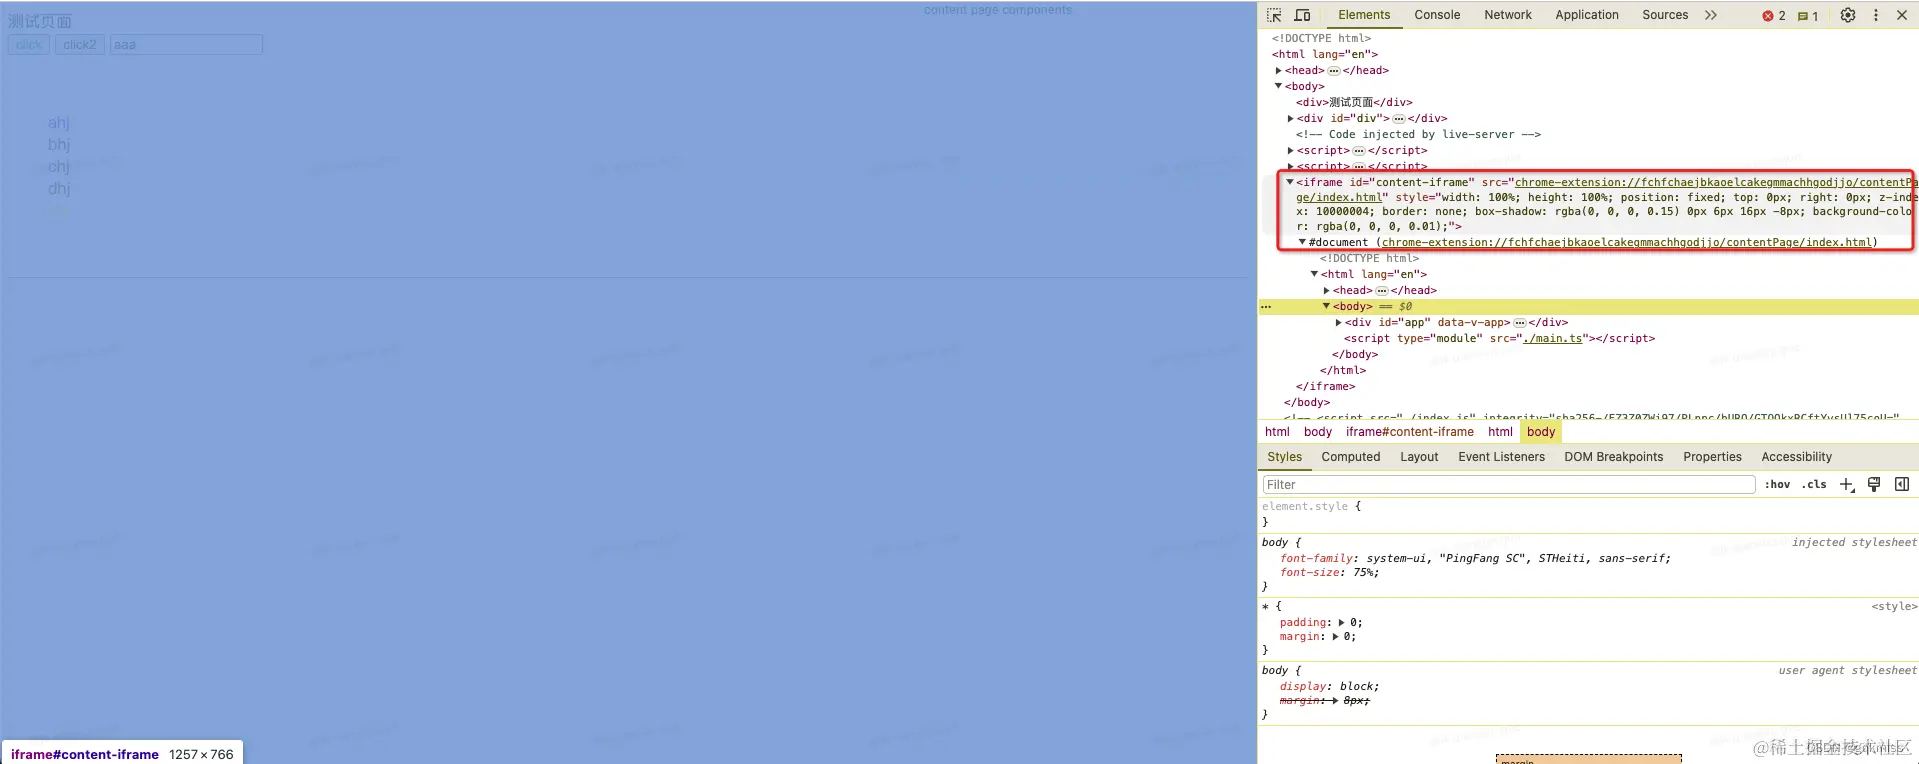Image resolution: width=1919 pixels, height=764 pixels.
Task: Toggle the :hov element state button
Action: tap(1777, 485)
